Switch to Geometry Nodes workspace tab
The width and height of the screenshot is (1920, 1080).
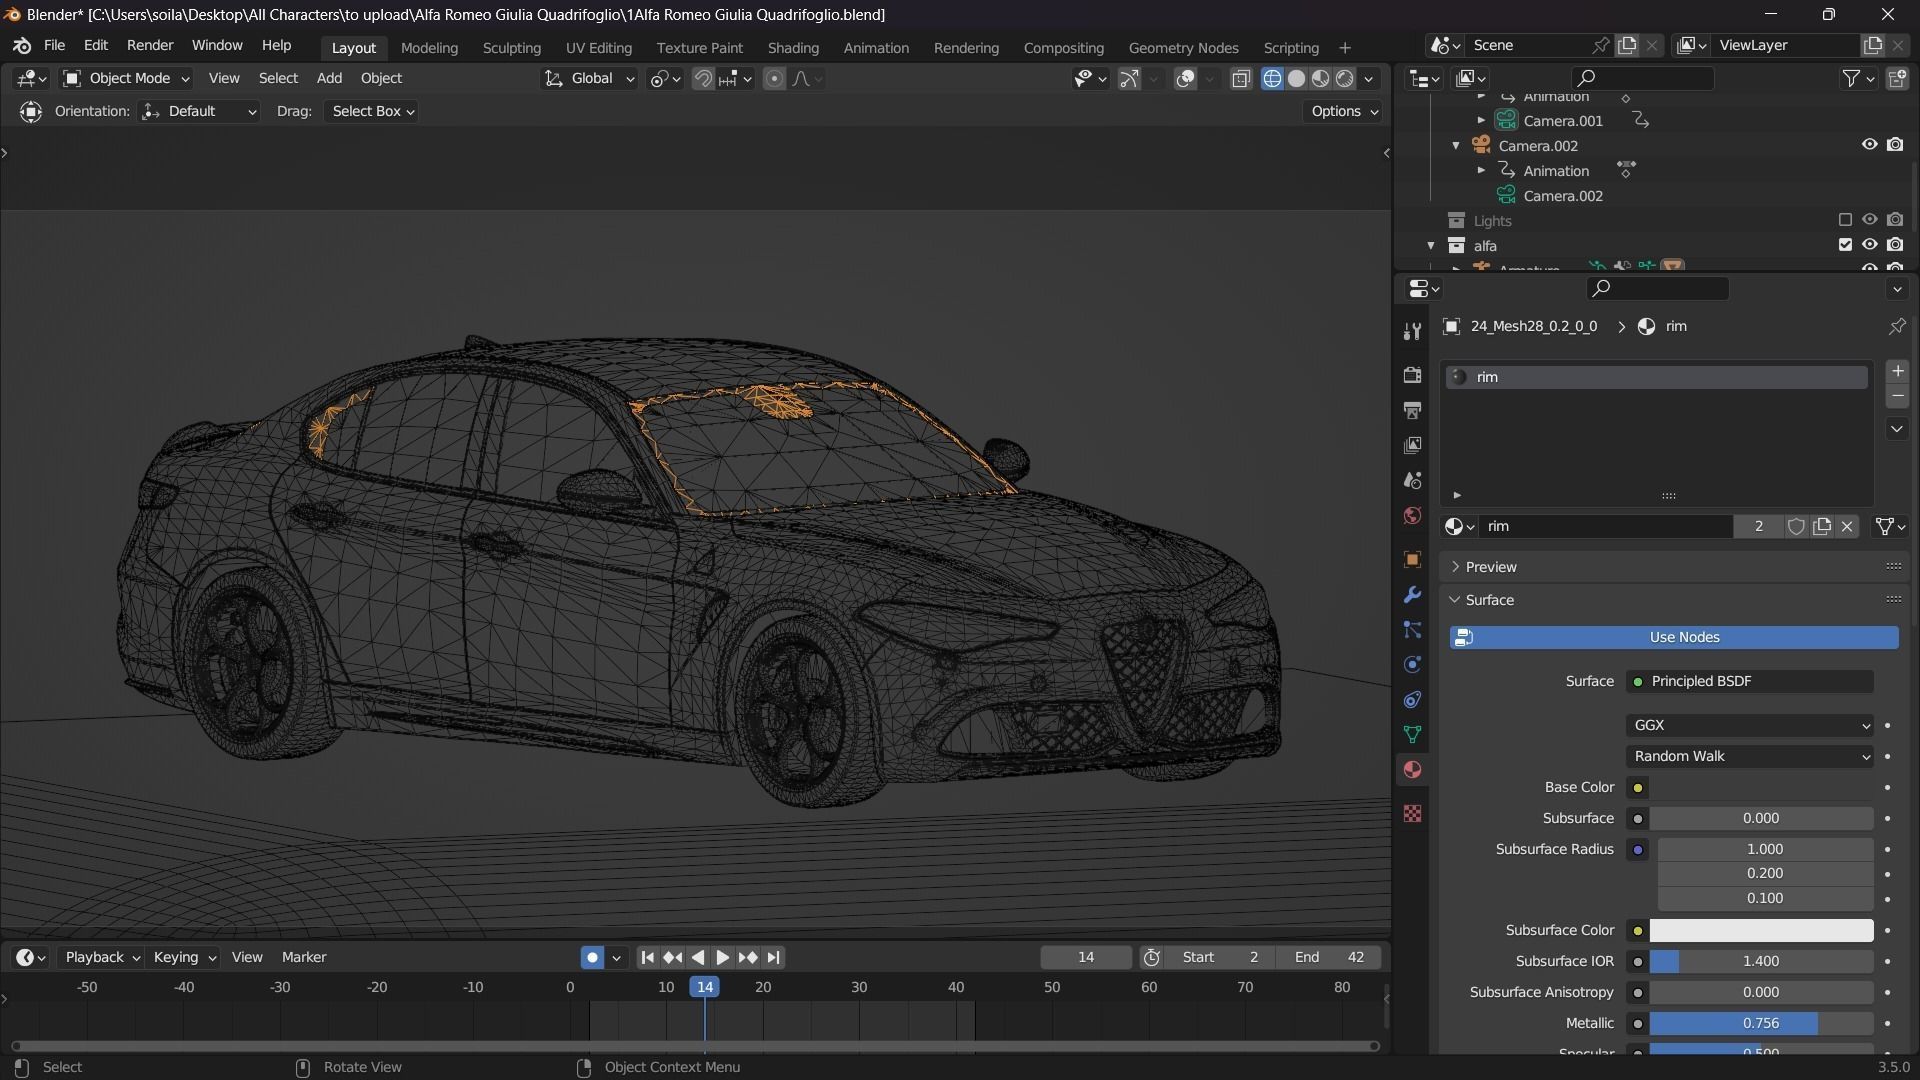pyautogui.click(x=1183, y=48)
